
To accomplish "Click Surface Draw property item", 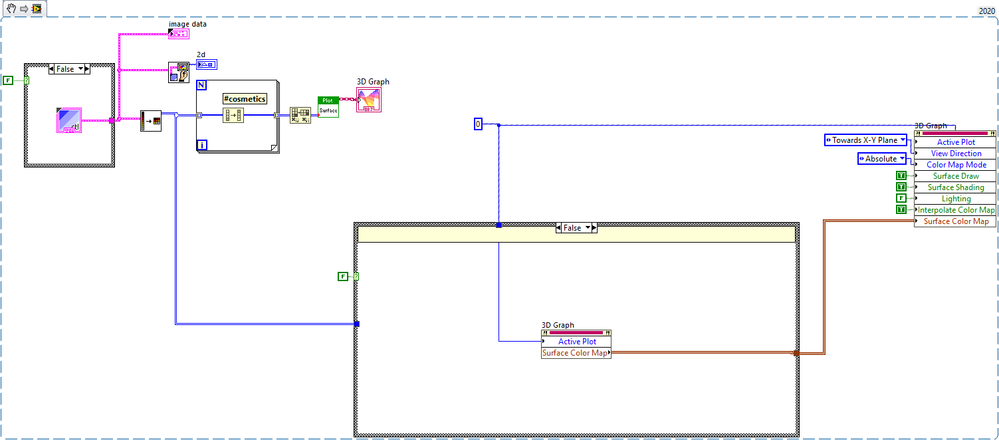I will 956,176.
